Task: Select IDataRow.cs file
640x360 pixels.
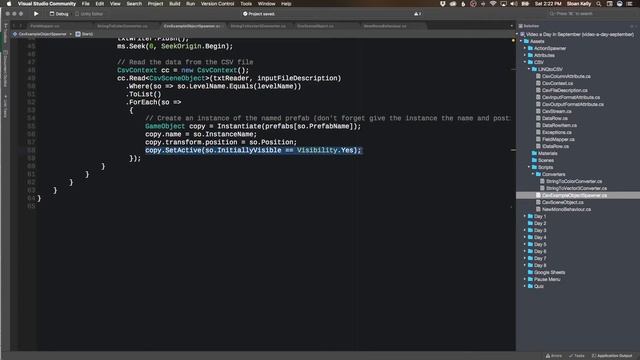Action: [555, 146]
